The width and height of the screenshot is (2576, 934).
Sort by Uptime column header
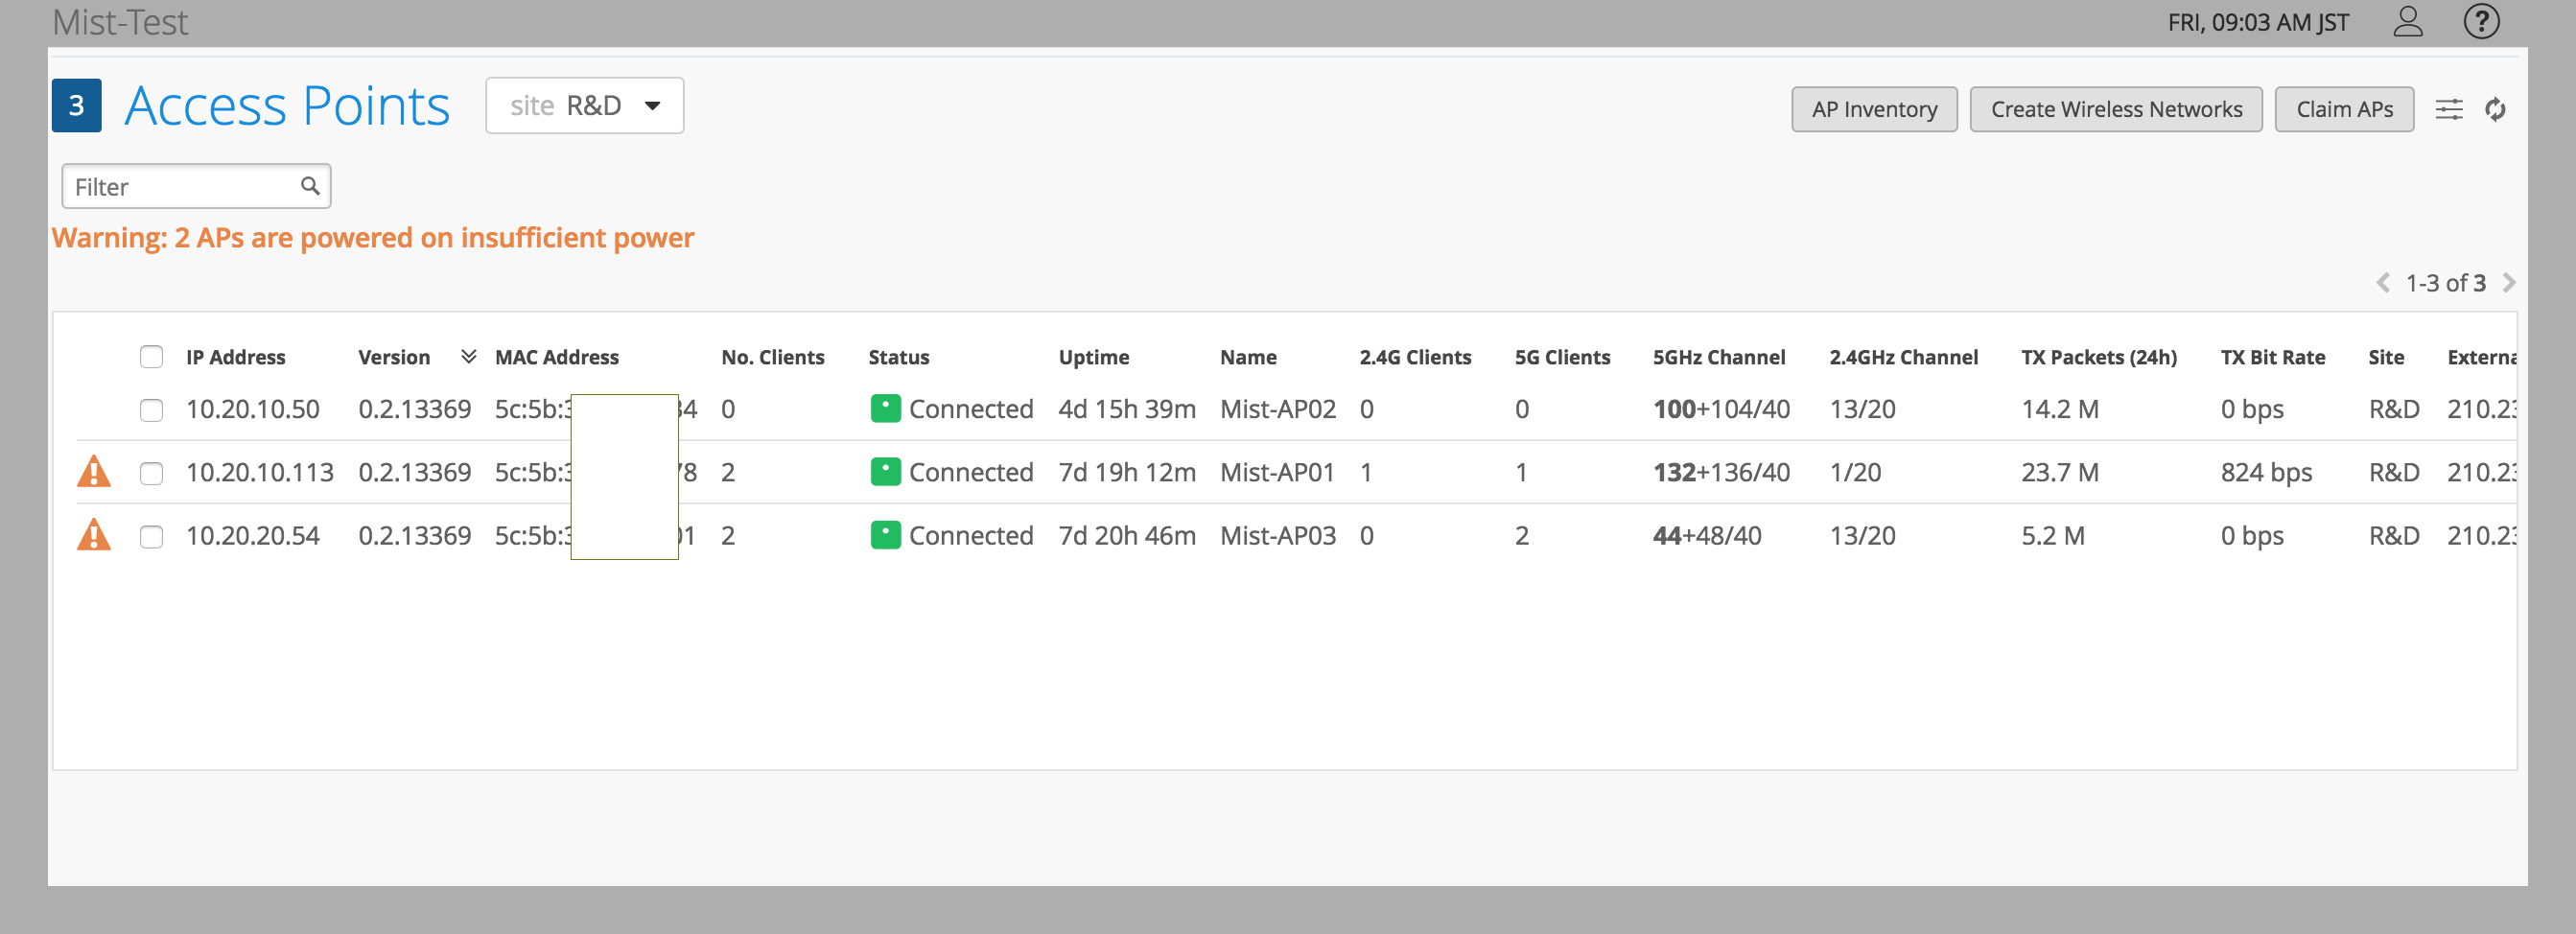1093,357
